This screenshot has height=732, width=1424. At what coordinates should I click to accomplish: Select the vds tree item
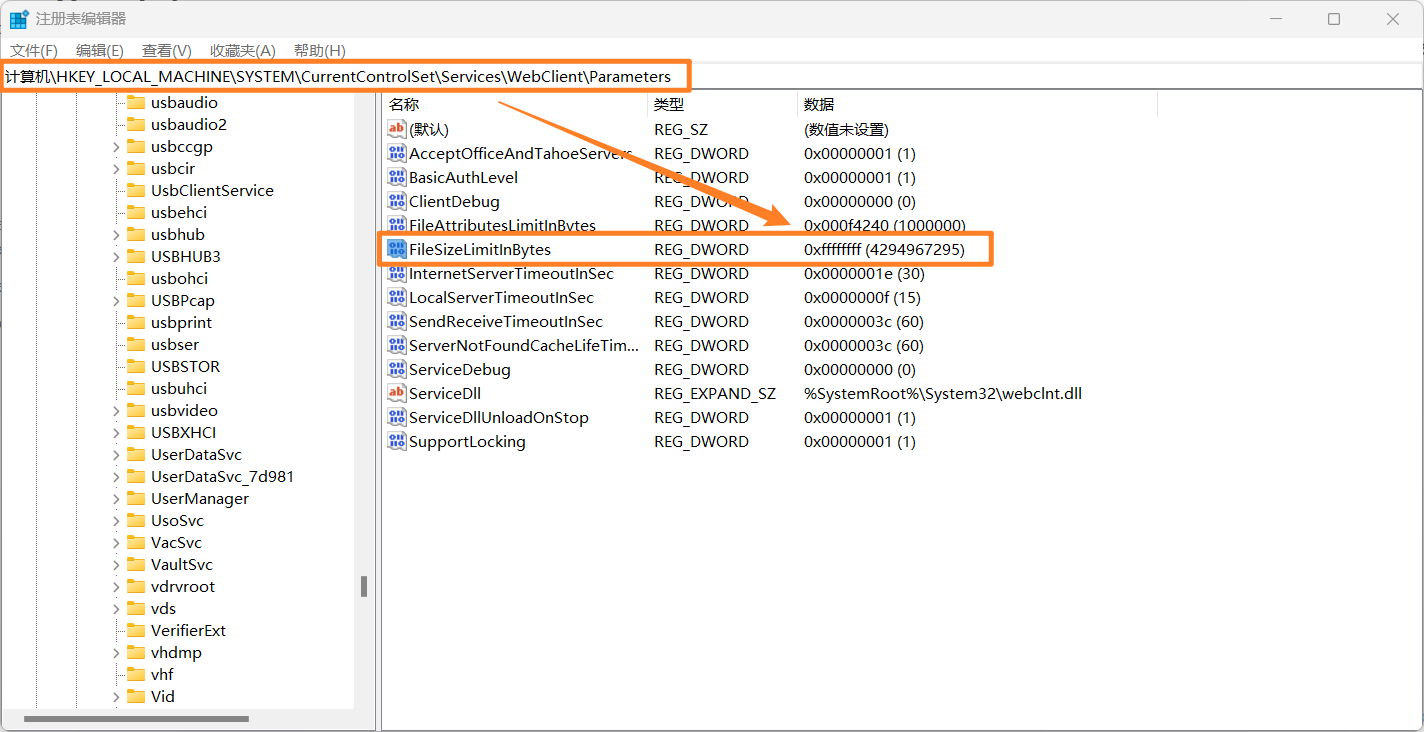(163, 608)
